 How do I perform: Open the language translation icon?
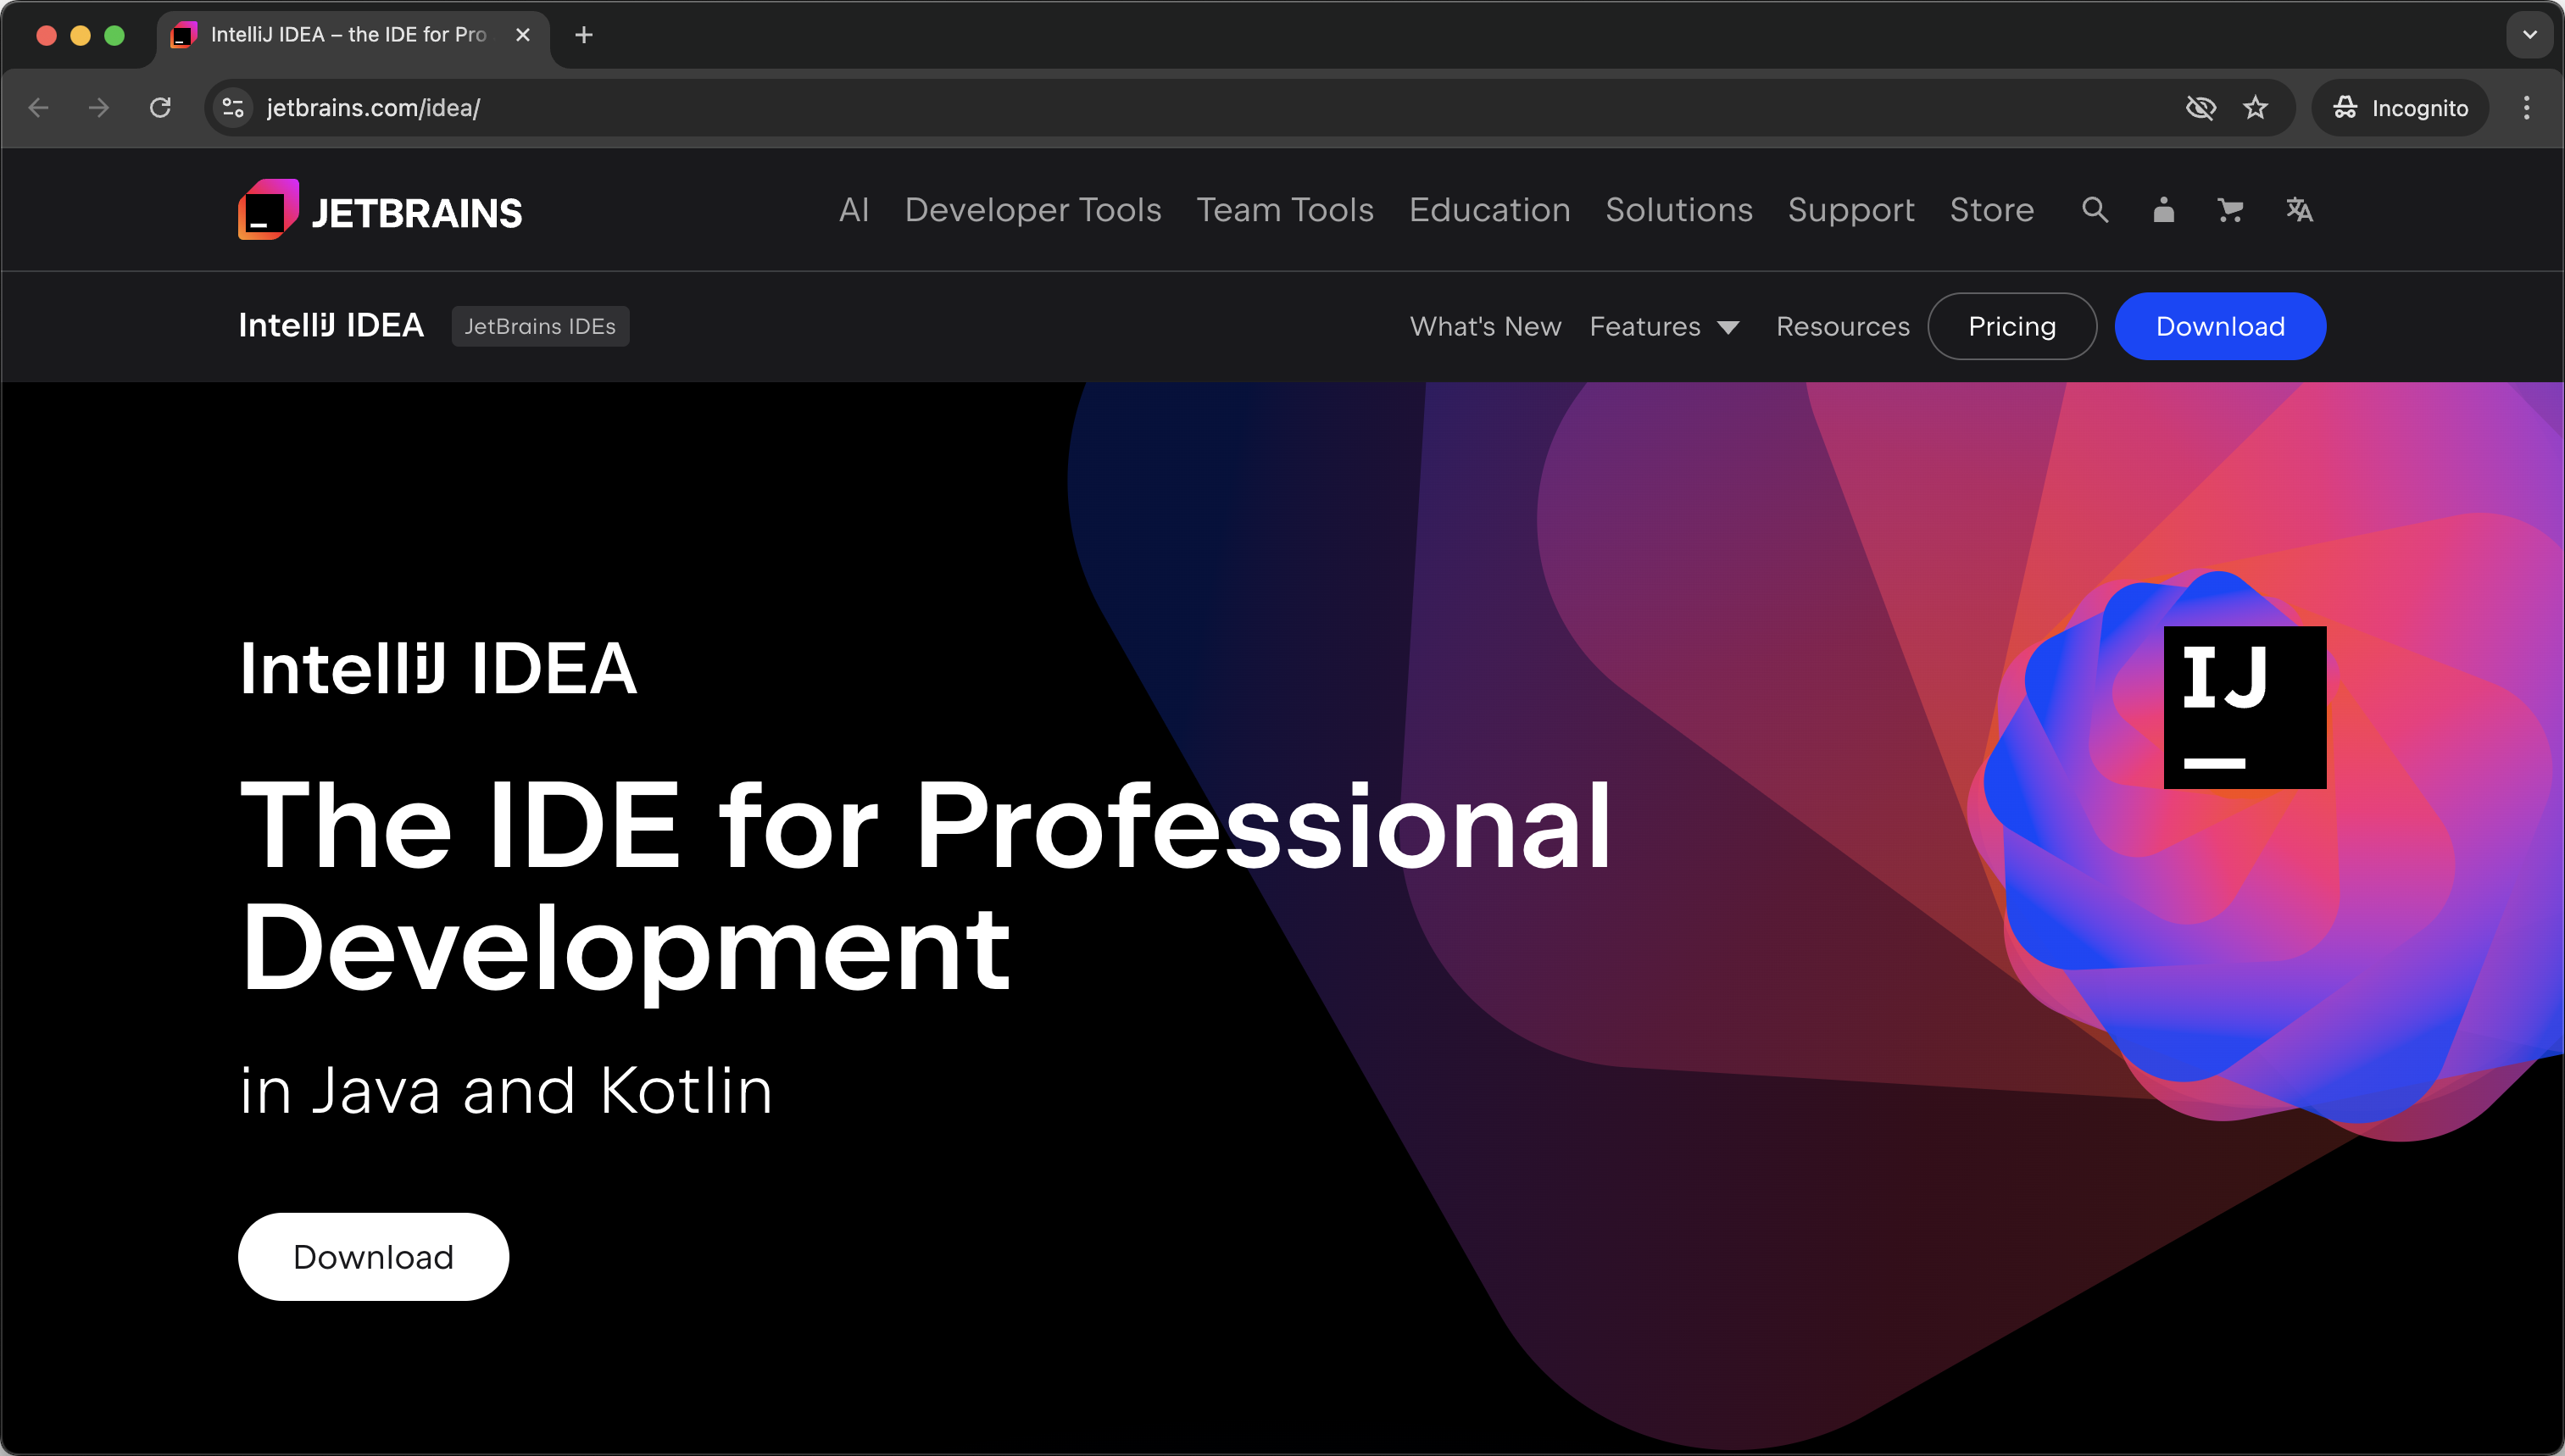[2299, 210]
